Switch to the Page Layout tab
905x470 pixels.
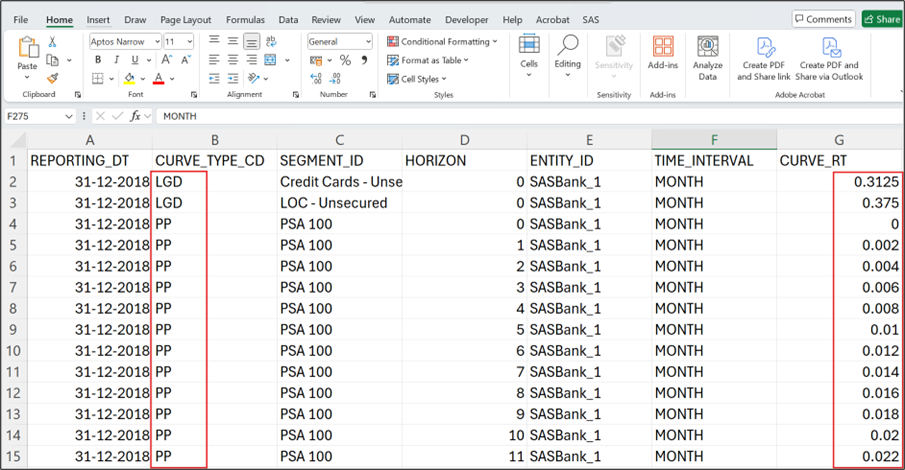tap(185, 20)
